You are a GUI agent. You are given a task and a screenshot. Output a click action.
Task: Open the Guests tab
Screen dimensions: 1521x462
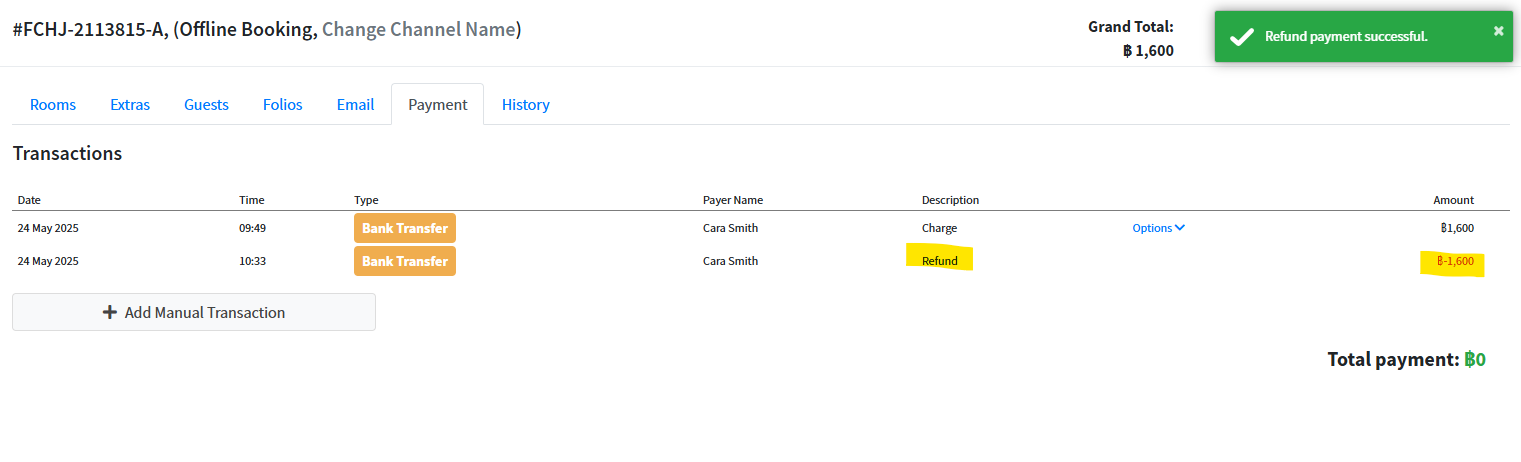[206, 104]
